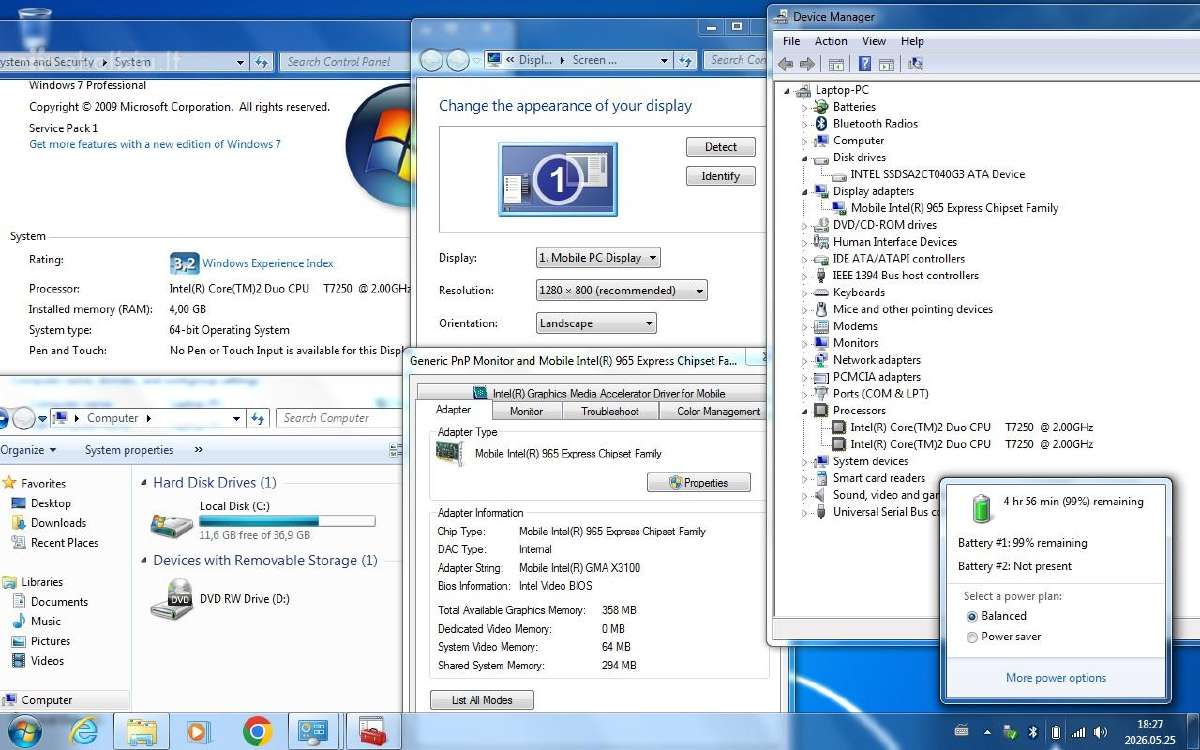Collapse the Processors node
1200x750 pixels.
[804, 411]
